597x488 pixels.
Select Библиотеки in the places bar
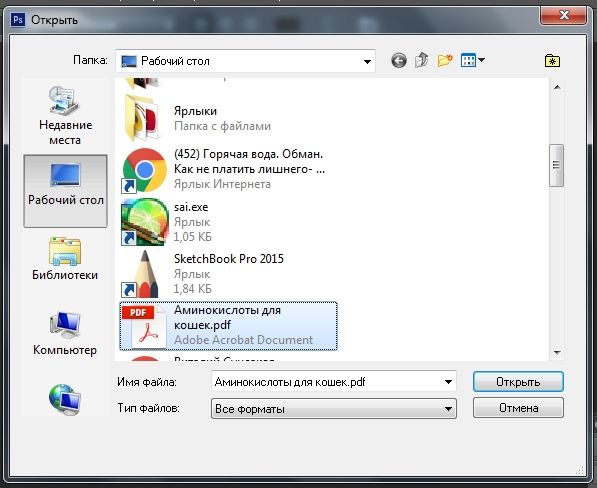click(x=65, y=259)
